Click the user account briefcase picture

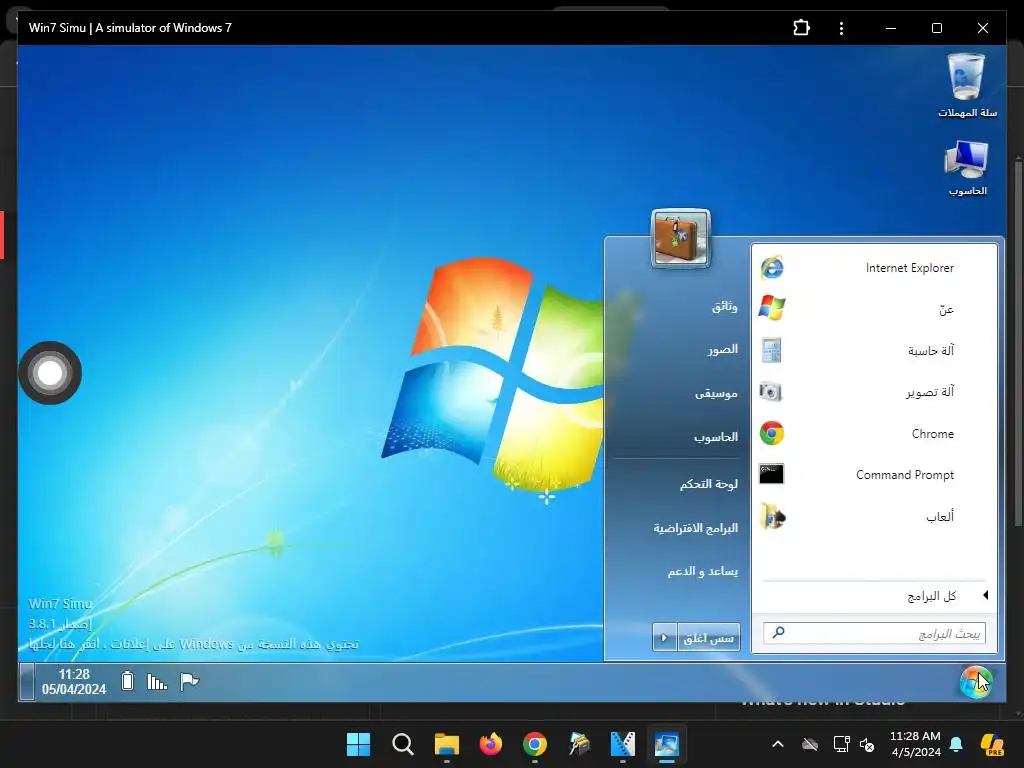(x=680, y=239)
